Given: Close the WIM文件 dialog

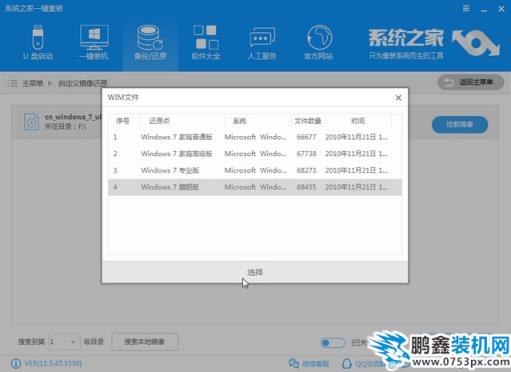Looking at the screenshot, I should (x=398, y=98).
